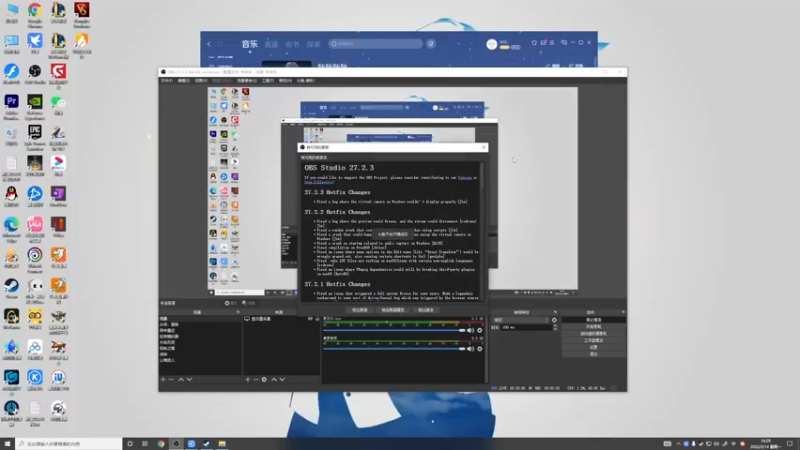Open Adobe Premiere Pro desktop shortcut

[11, 106]
